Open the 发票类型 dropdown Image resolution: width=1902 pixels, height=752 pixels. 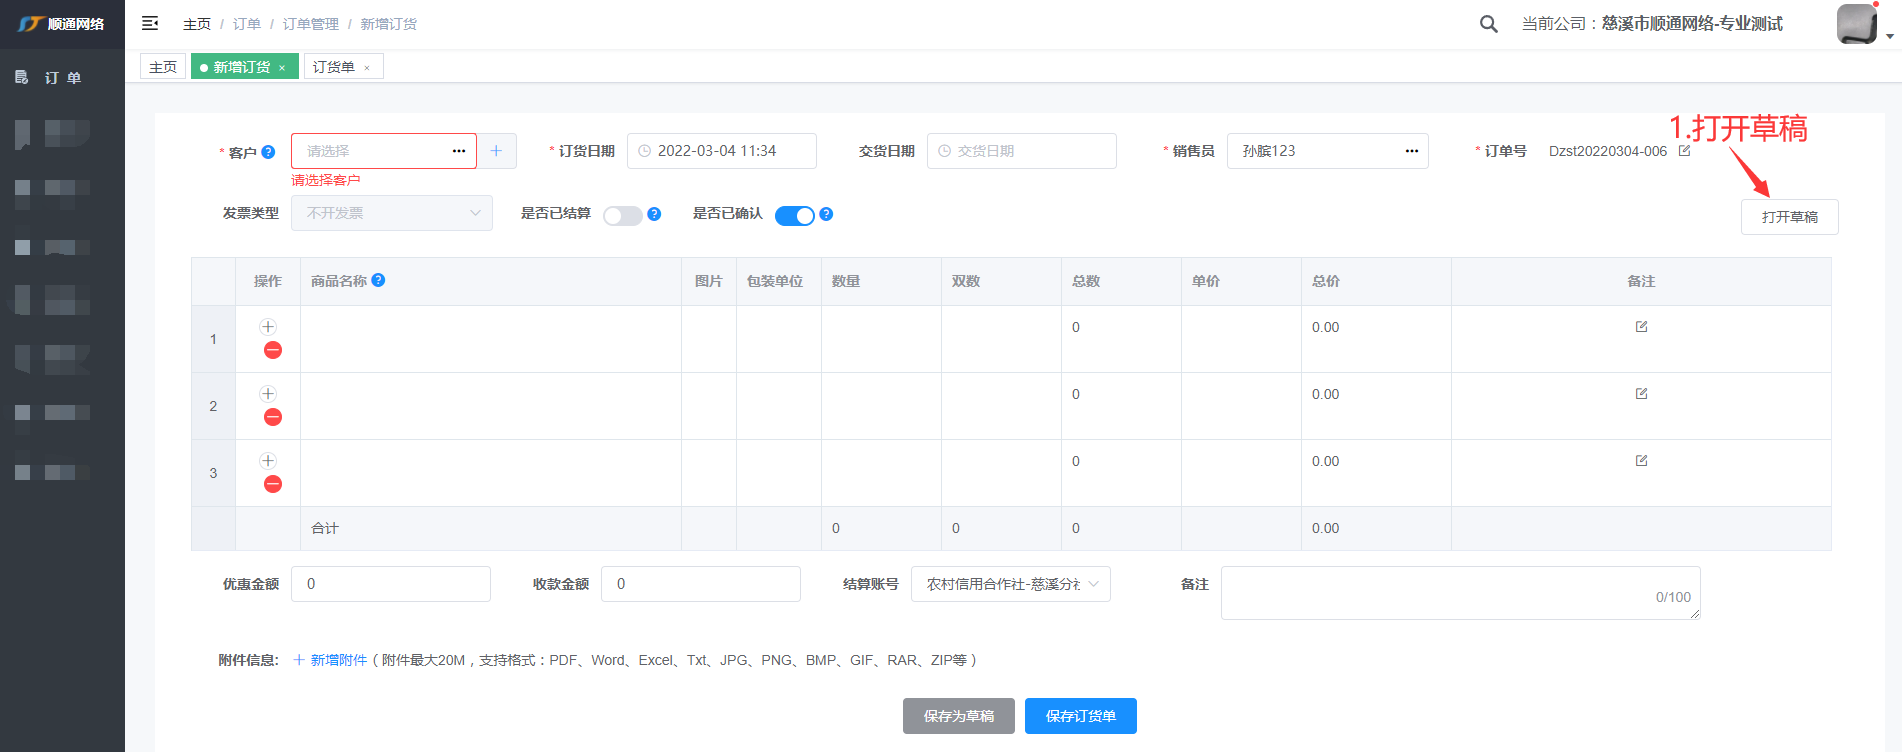(x=391, y=213)
